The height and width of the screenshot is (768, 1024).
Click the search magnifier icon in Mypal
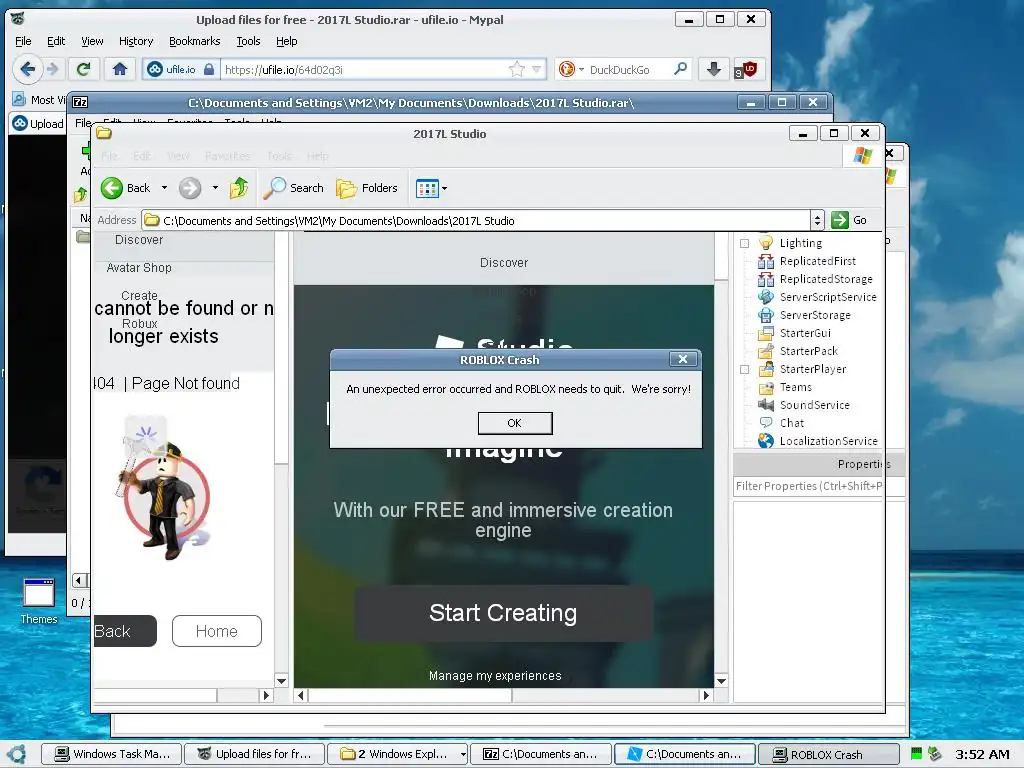pyautogui.click(x=680, y=69)
